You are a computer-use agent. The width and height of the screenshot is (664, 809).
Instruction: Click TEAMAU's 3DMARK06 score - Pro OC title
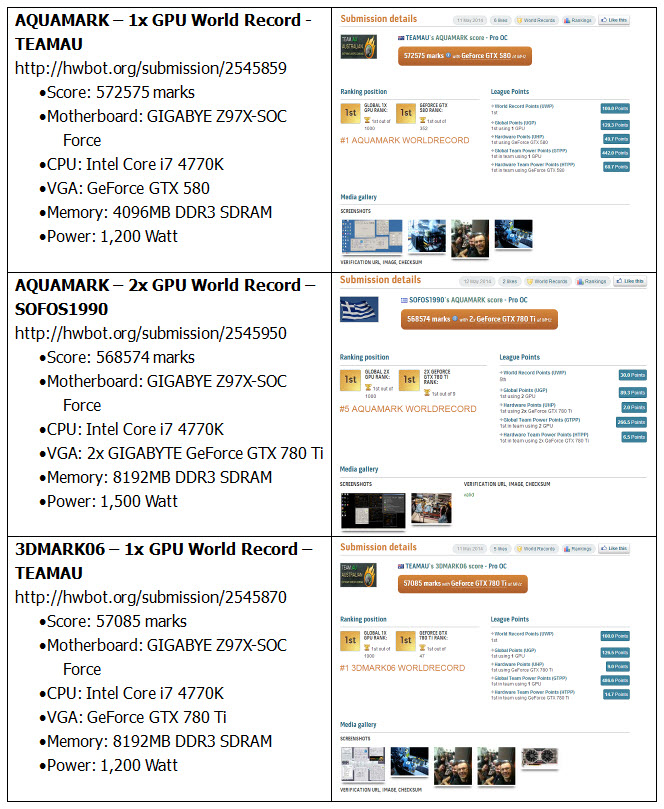[x=456, y=567]
